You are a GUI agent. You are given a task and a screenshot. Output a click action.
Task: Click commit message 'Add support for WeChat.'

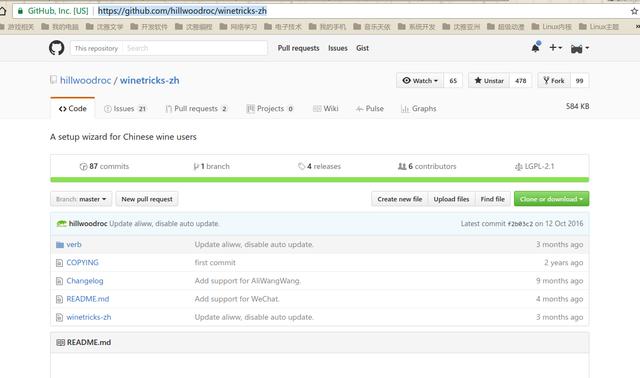[237, 299]
